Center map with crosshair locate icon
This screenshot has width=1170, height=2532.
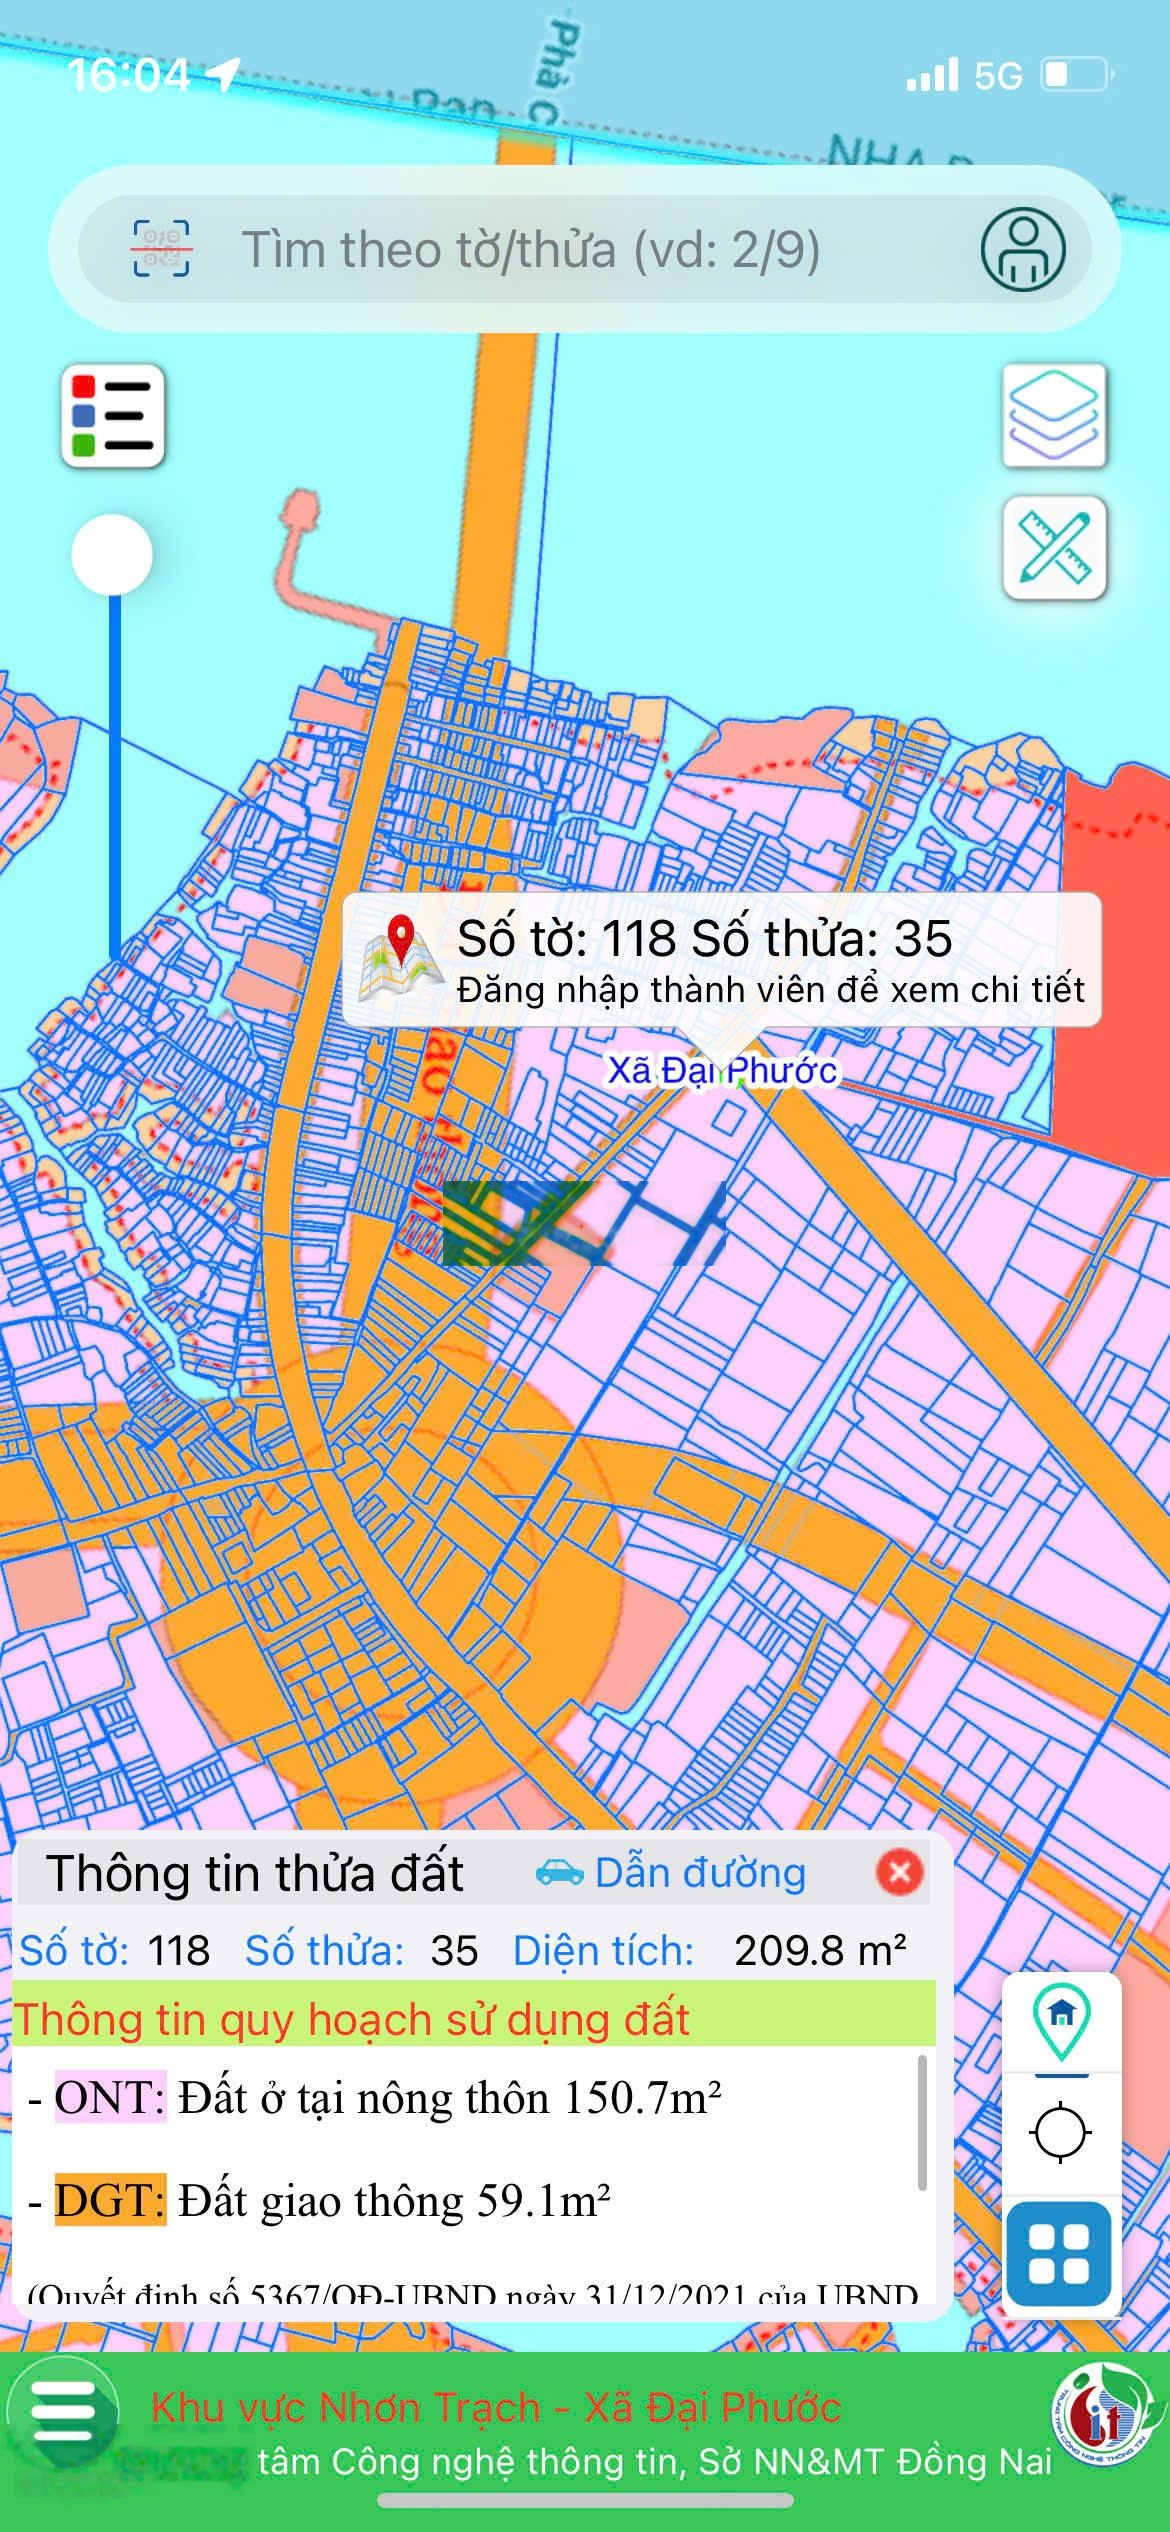coord(1060,2133)
